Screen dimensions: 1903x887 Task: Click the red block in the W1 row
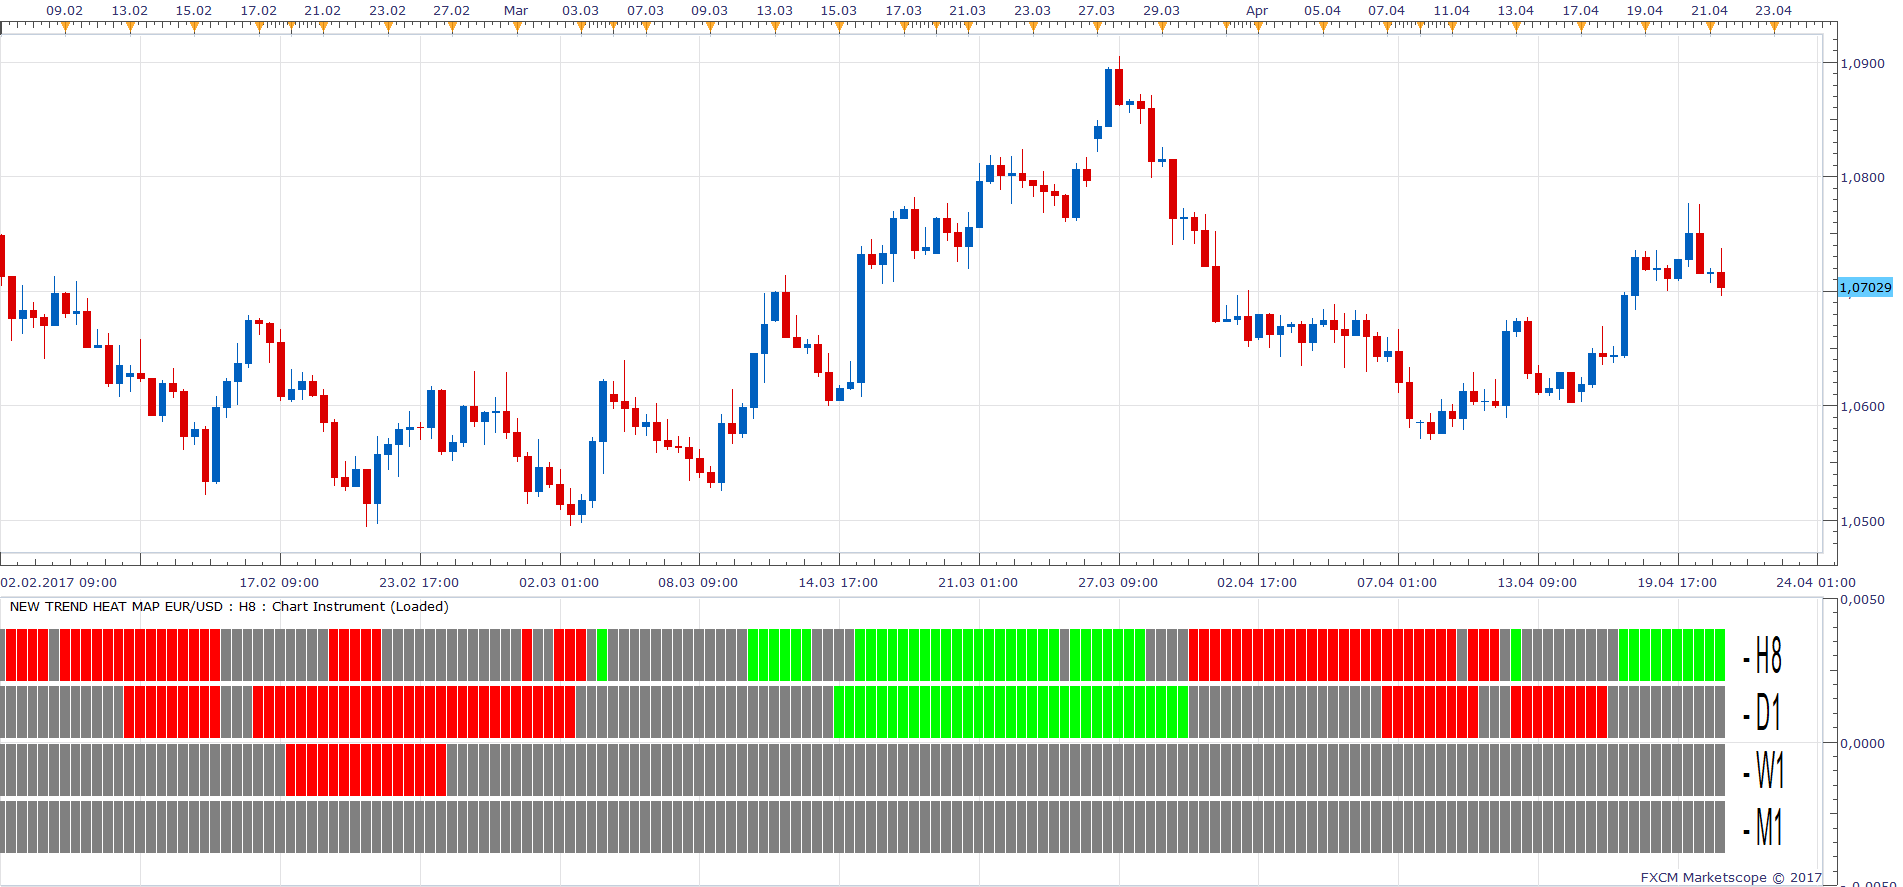pos(366,770)
